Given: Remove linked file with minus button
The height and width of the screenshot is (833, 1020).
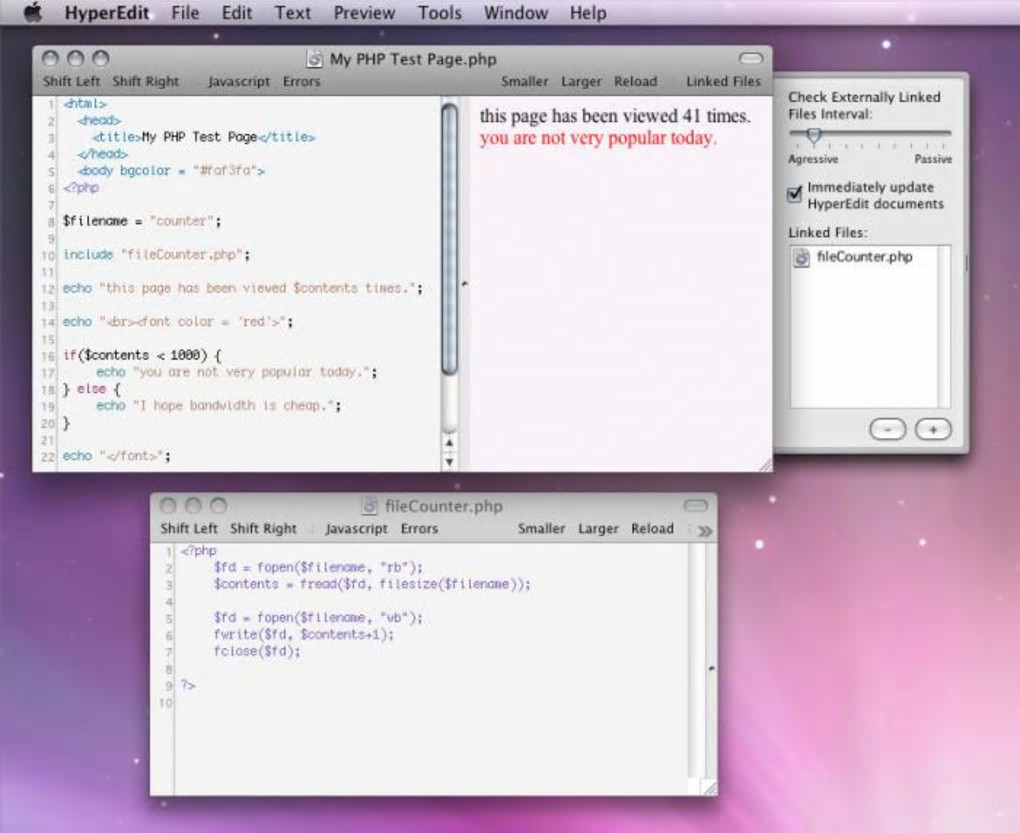Looking at the screenshot, I should point(887,429).
